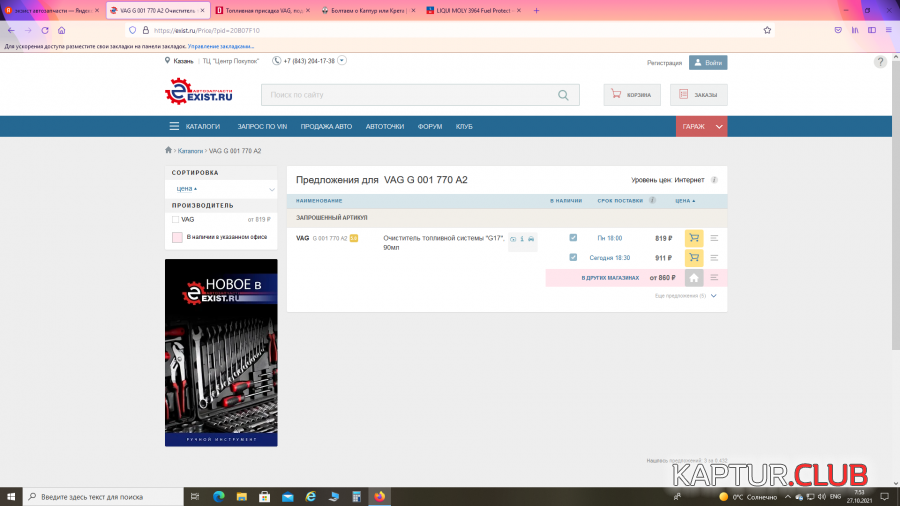The height and width of the screenshot is (506, 900).
Task: Switch to LIQUI MOLY 3964 browser tab
Action: (474, 10)
